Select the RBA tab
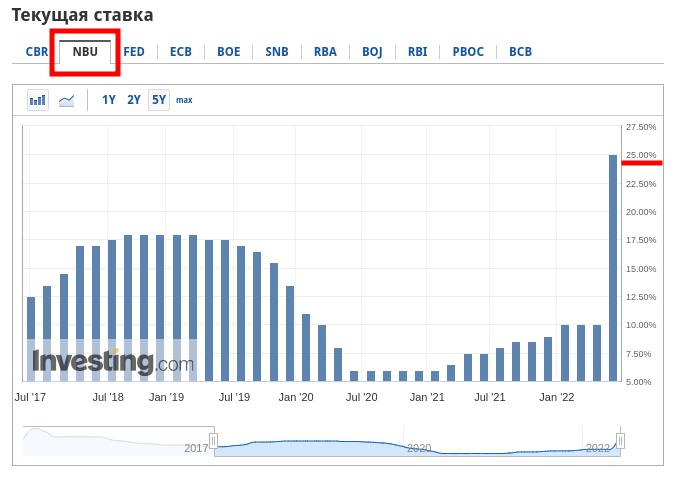Viewport: 678px width, 482px height. (x=325, y=52)
